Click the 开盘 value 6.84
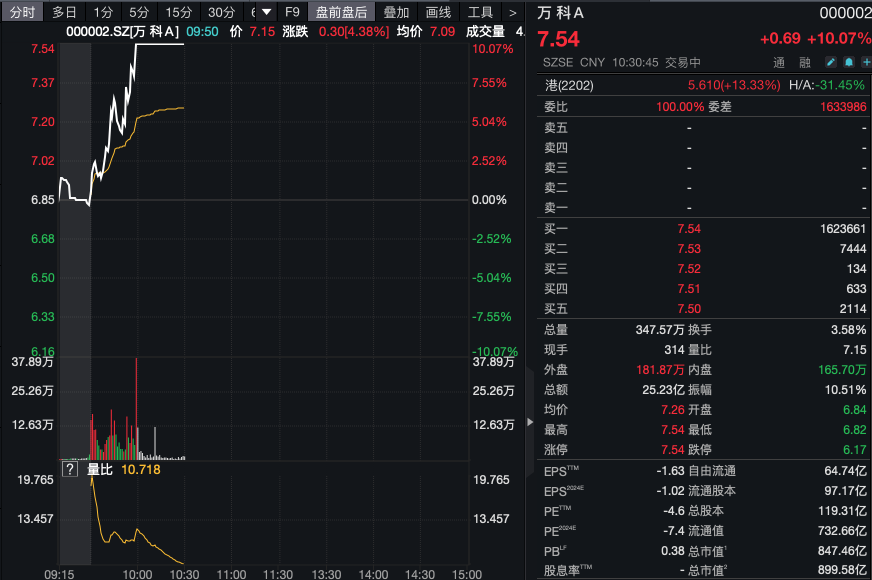The image size is (872, 580). [855, 410]
